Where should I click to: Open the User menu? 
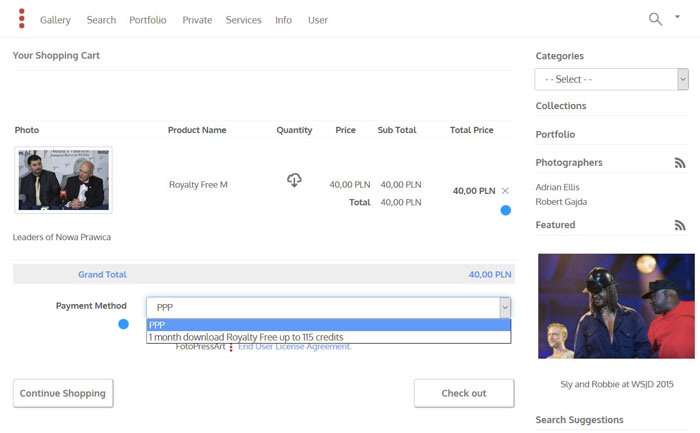317,20
